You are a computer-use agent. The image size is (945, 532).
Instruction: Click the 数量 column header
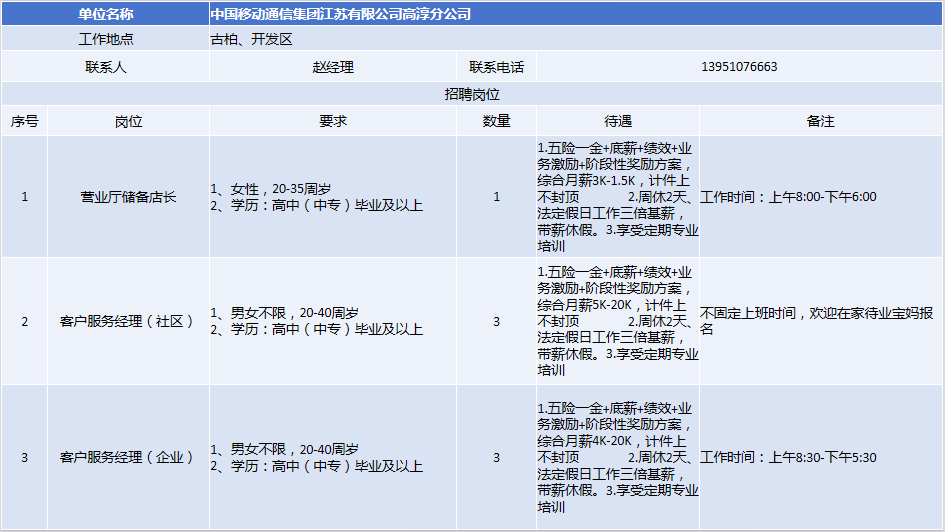click(496, 121)
